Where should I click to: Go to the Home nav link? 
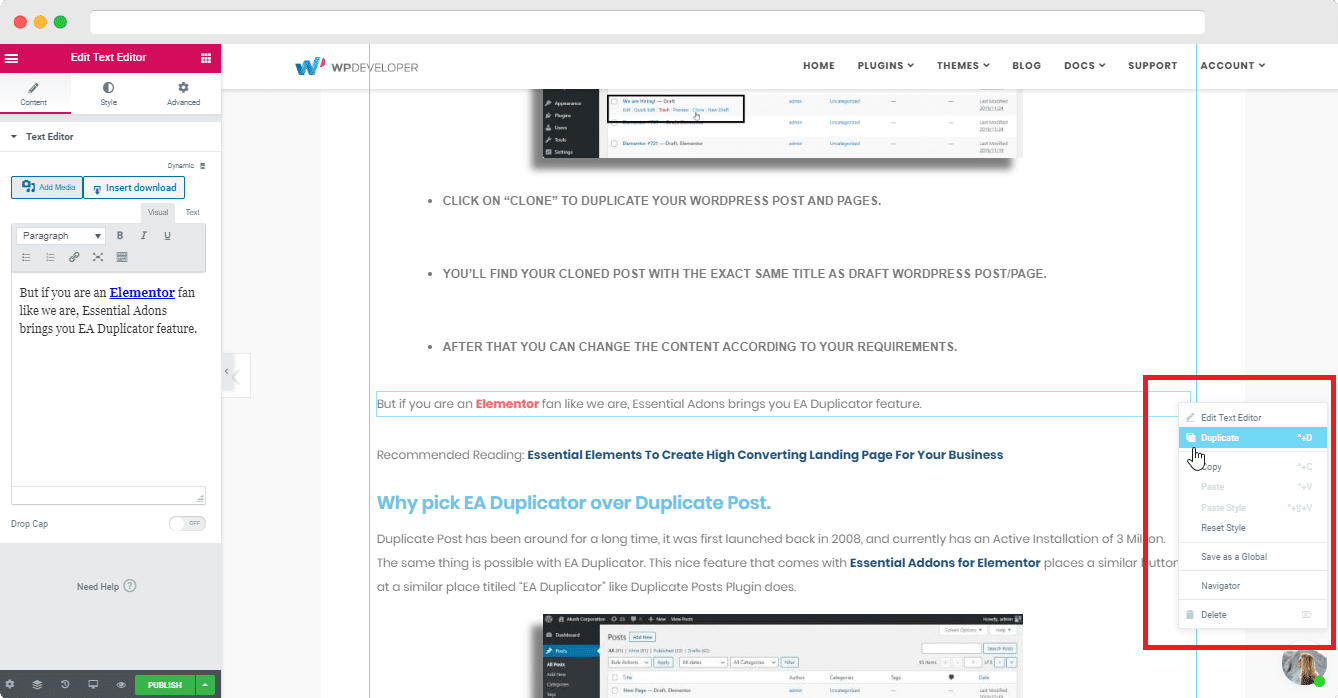pyautogui.click(x=819, y=66)
